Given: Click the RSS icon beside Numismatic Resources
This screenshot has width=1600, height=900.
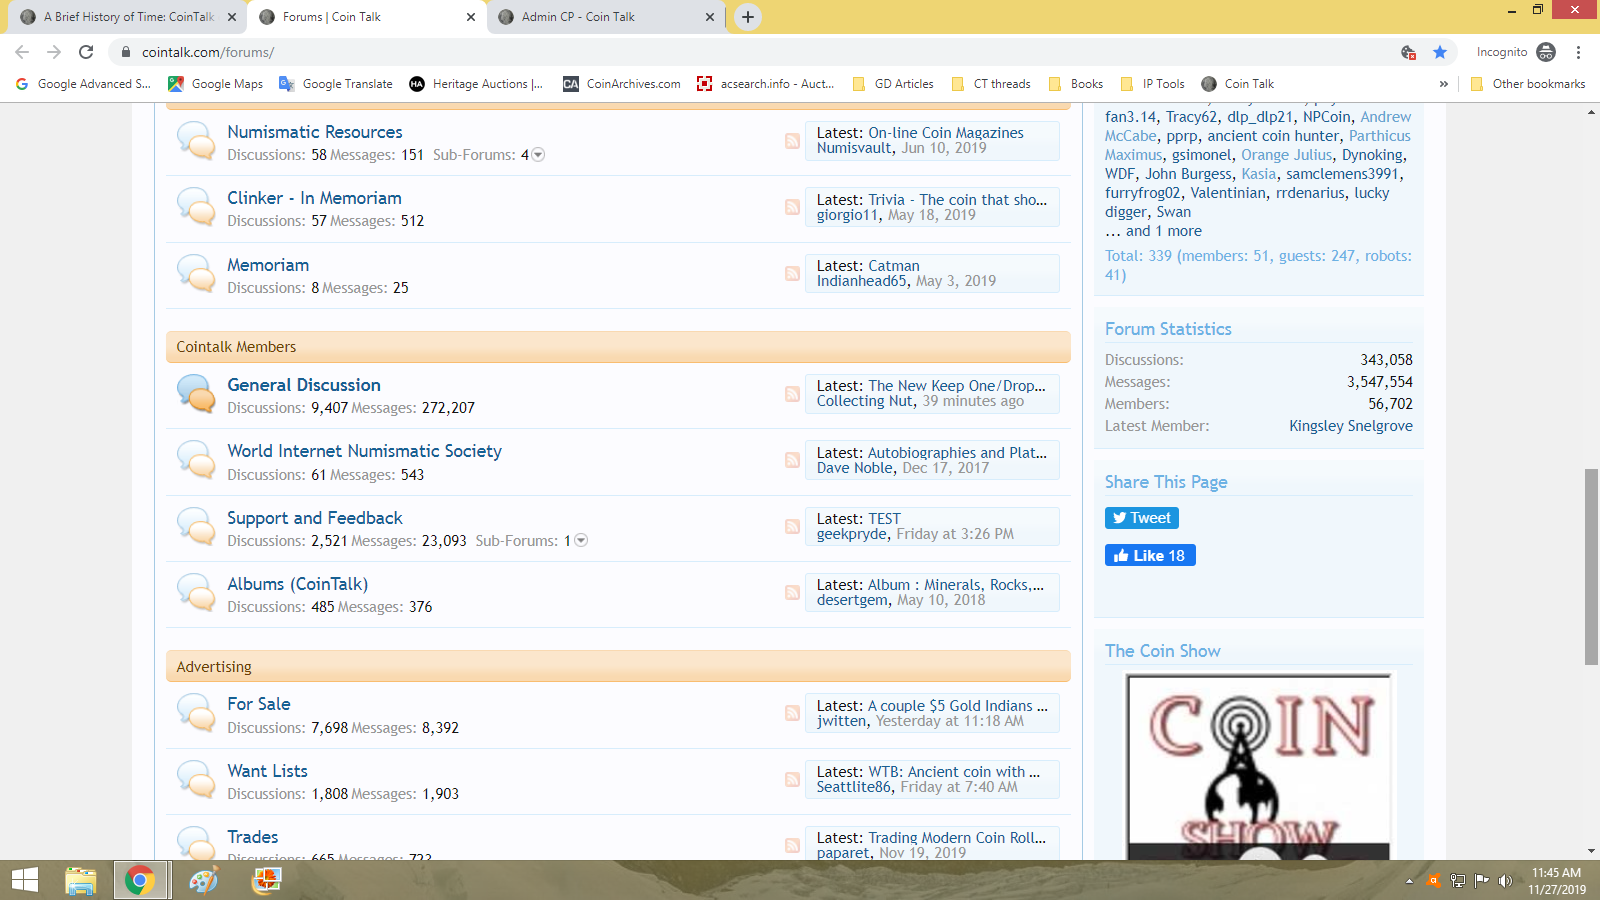Looking at the screenshot, I should (x=792, y=141).
